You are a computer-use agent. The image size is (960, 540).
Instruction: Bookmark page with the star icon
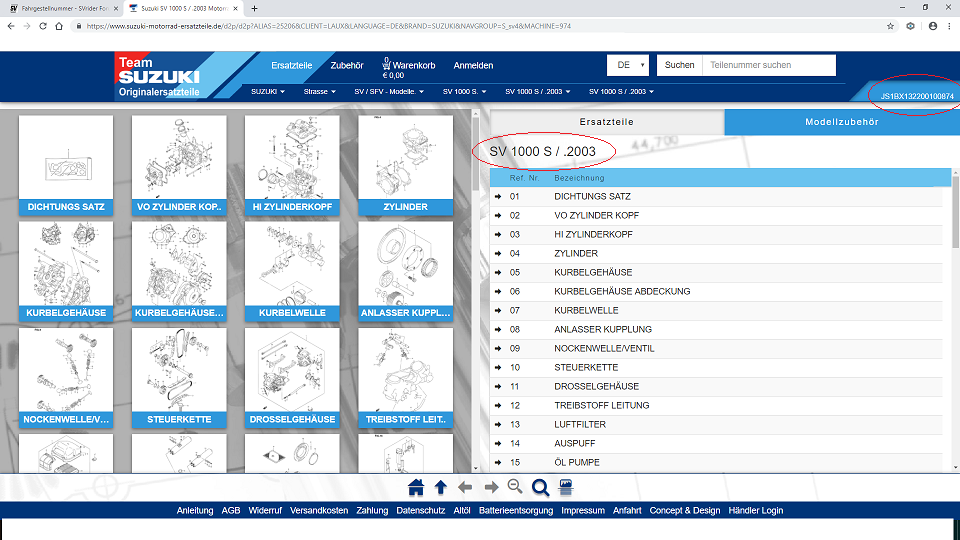tap(890, 26)
